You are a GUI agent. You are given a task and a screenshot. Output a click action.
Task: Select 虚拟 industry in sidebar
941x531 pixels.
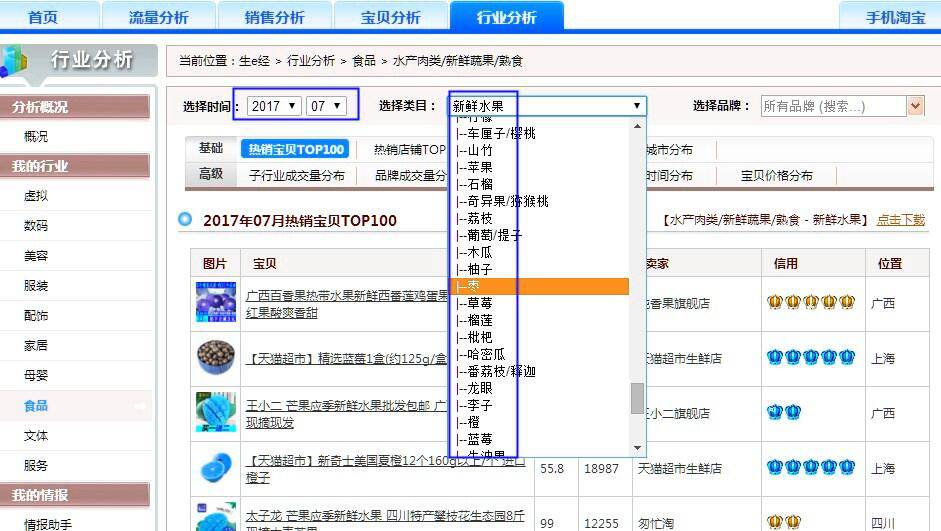[x=35, y=196]
